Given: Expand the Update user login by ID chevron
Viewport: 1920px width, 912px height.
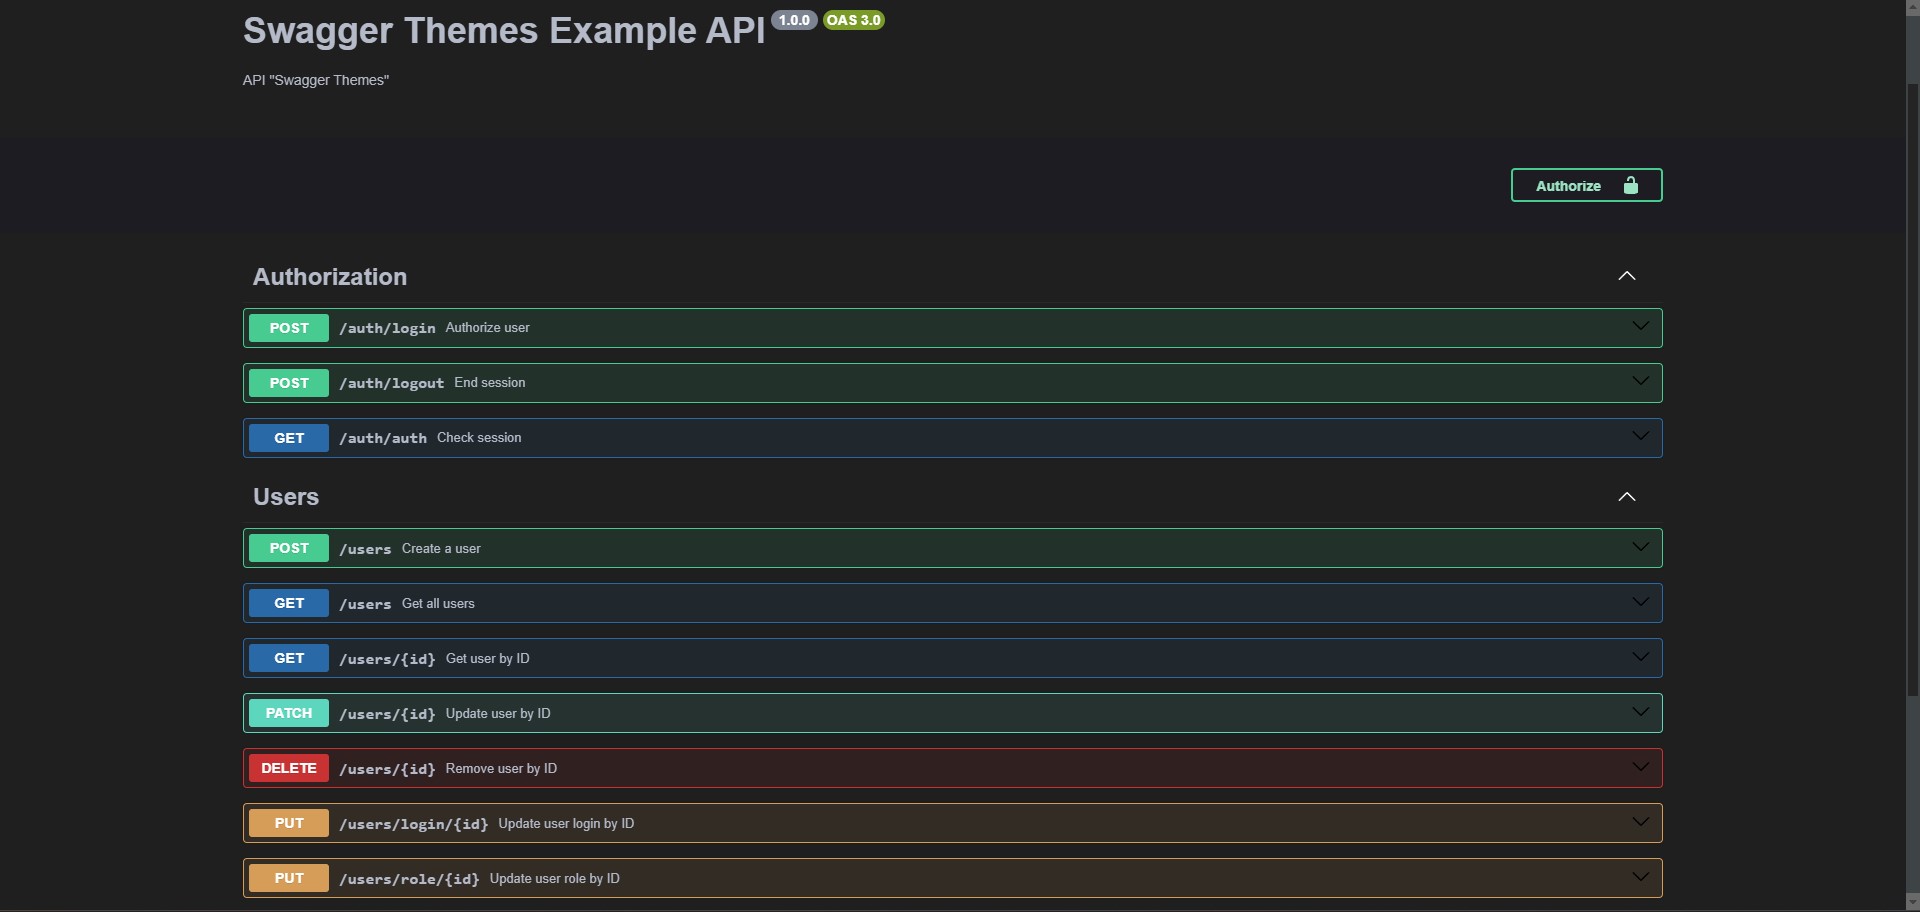Looking at the screenshot, I should tap(1640, 822).
